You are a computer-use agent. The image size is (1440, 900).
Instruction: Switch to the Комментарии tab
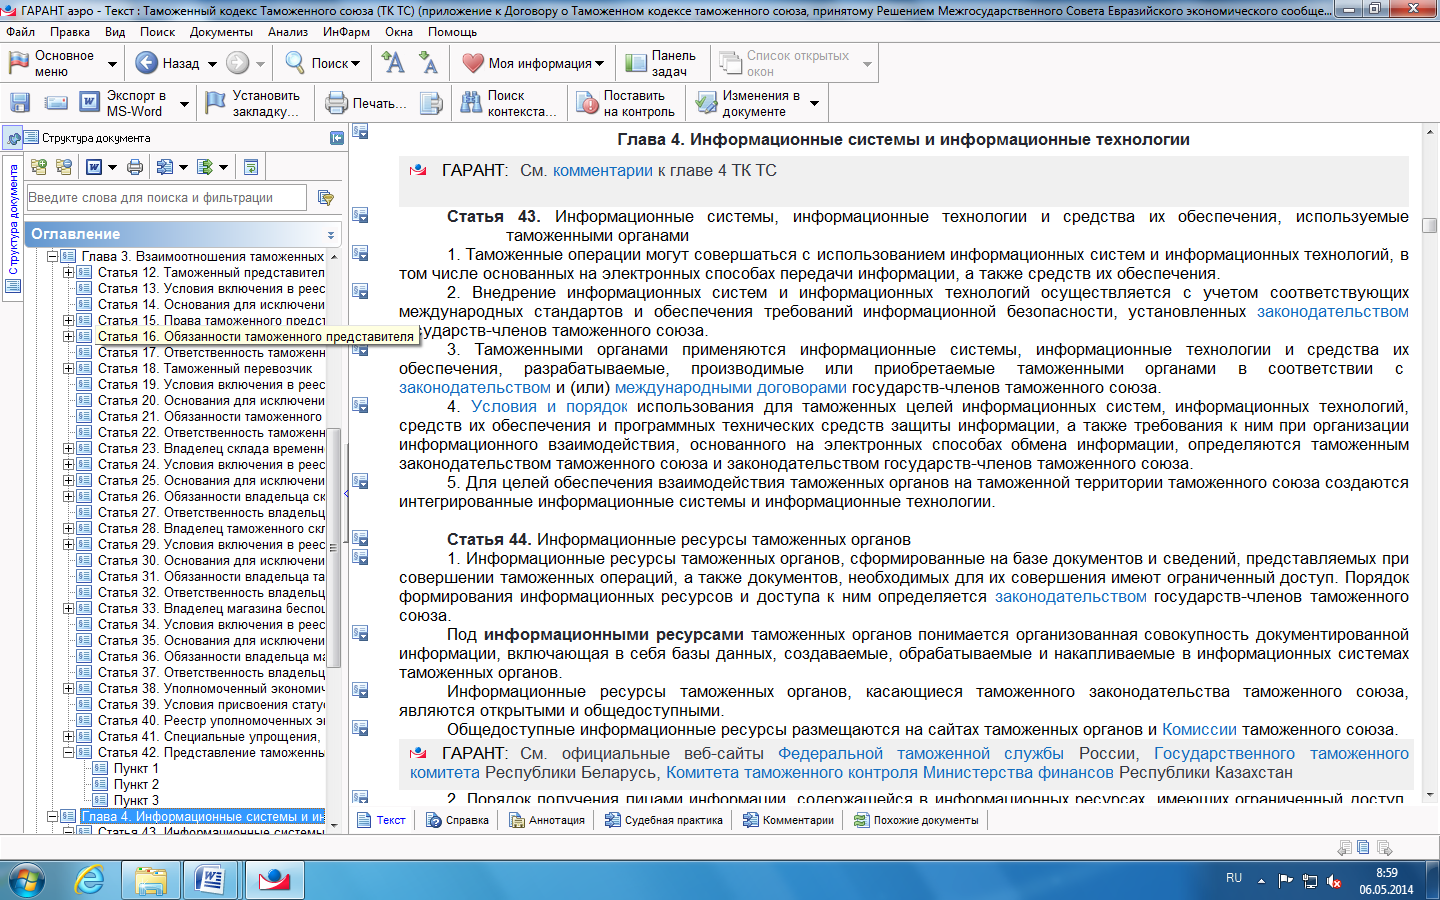(788, 820)
